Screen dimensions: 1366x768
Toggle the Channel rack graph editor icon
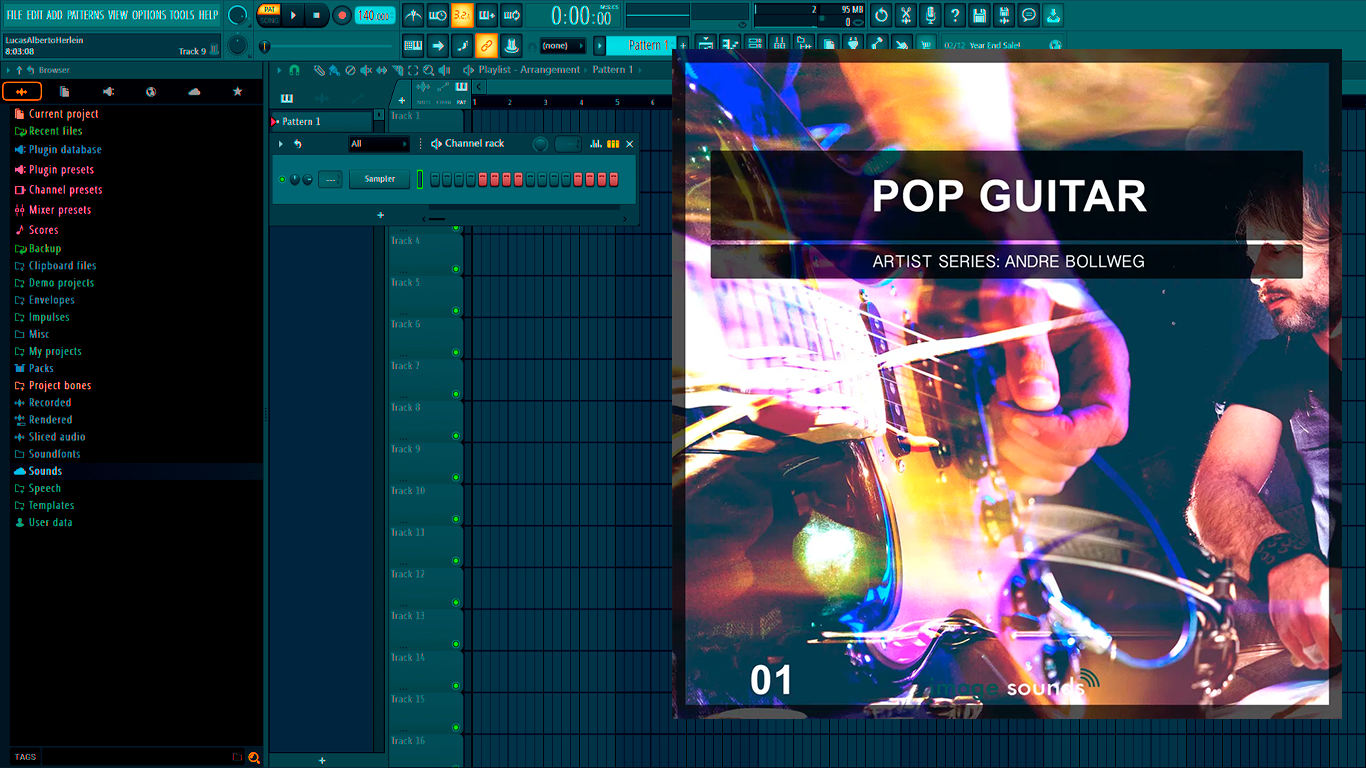pyautogui.click(x=596, y=144)
